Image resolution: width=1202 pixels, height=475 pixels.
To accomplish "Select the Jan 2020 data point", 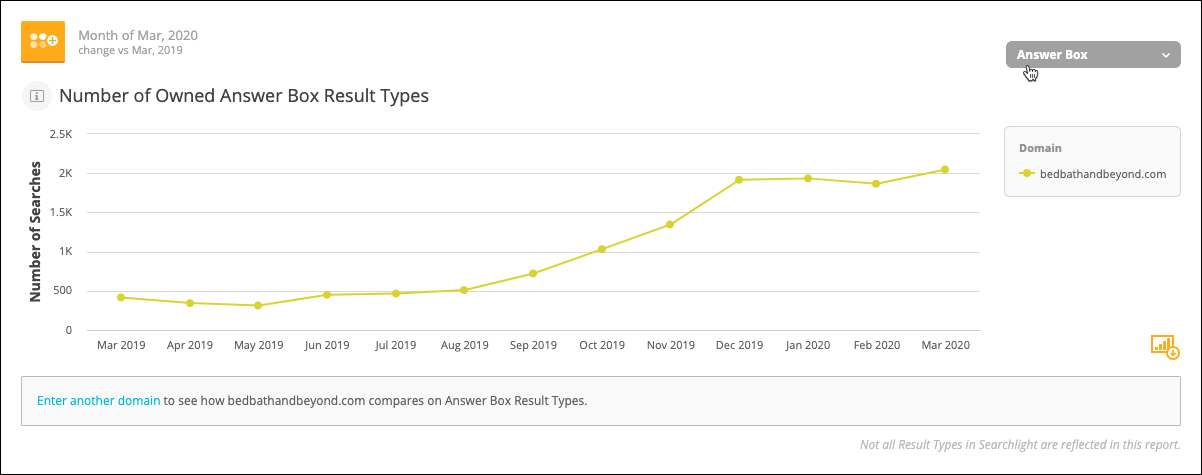I will [808, 178].
